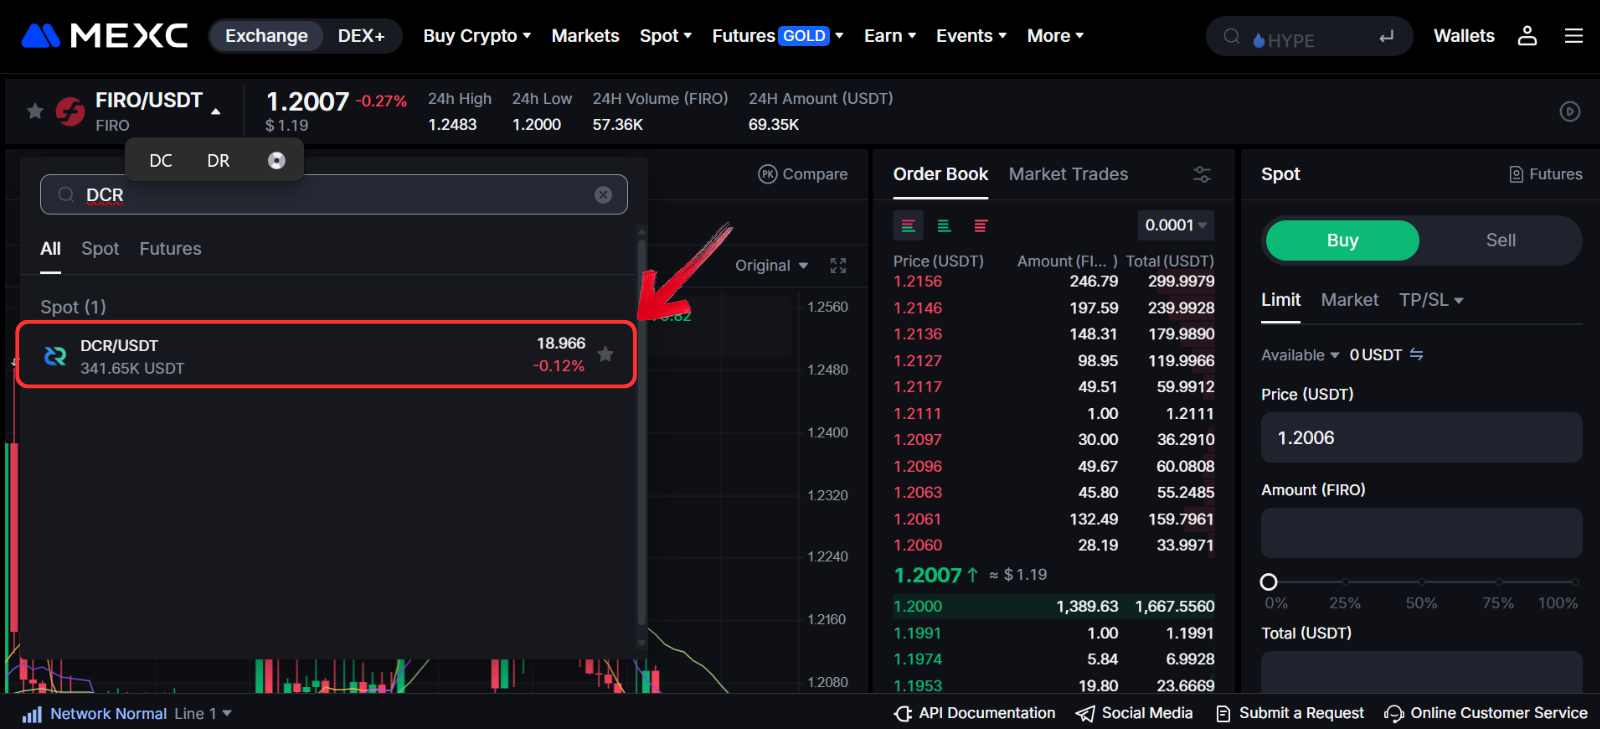
Task: Click the tutorial play circle icon
Action: pyautogui.click(x=1570, y=112)
